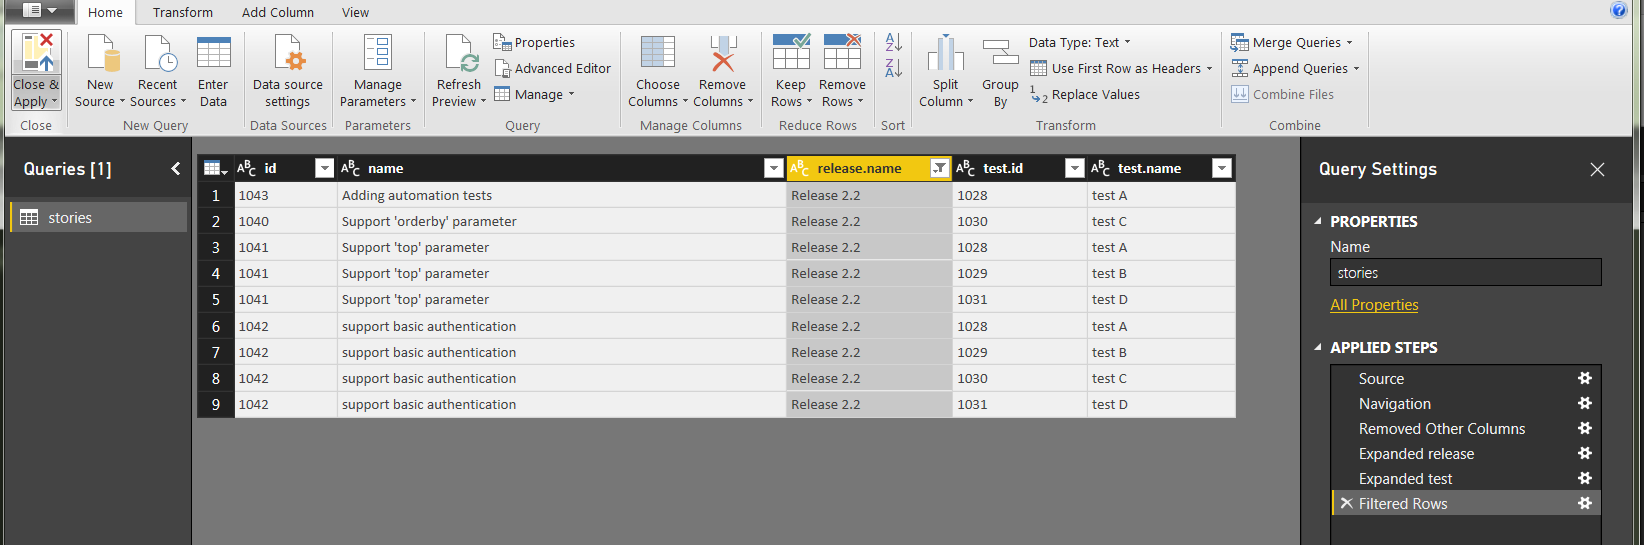Open settings gear for Expanded release step
The image size is (1644, 545).
(1584, 453)
